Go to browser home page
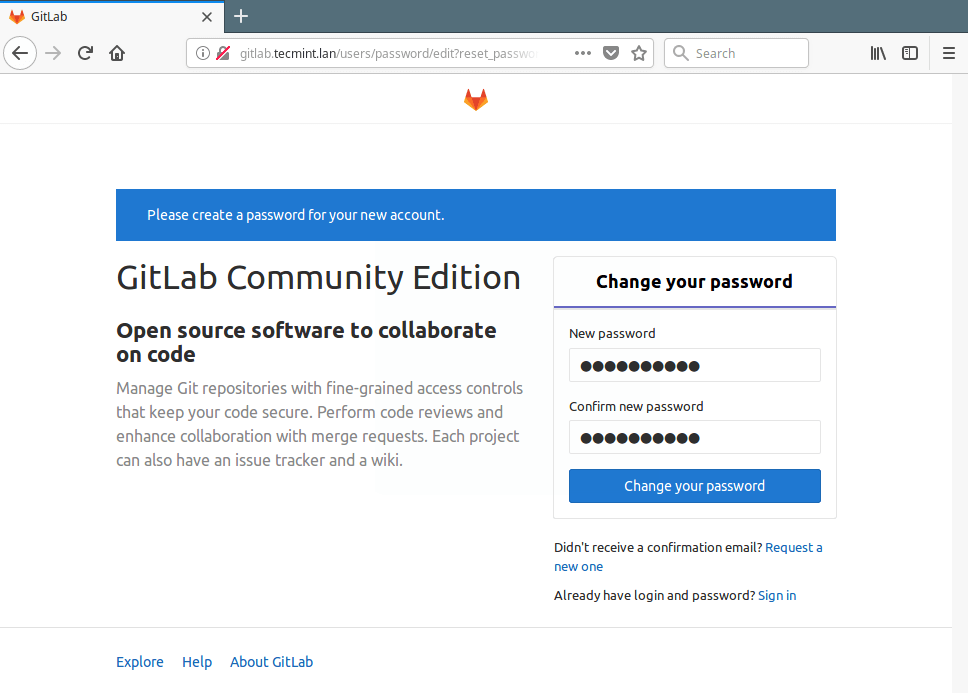 coord(117,53)
